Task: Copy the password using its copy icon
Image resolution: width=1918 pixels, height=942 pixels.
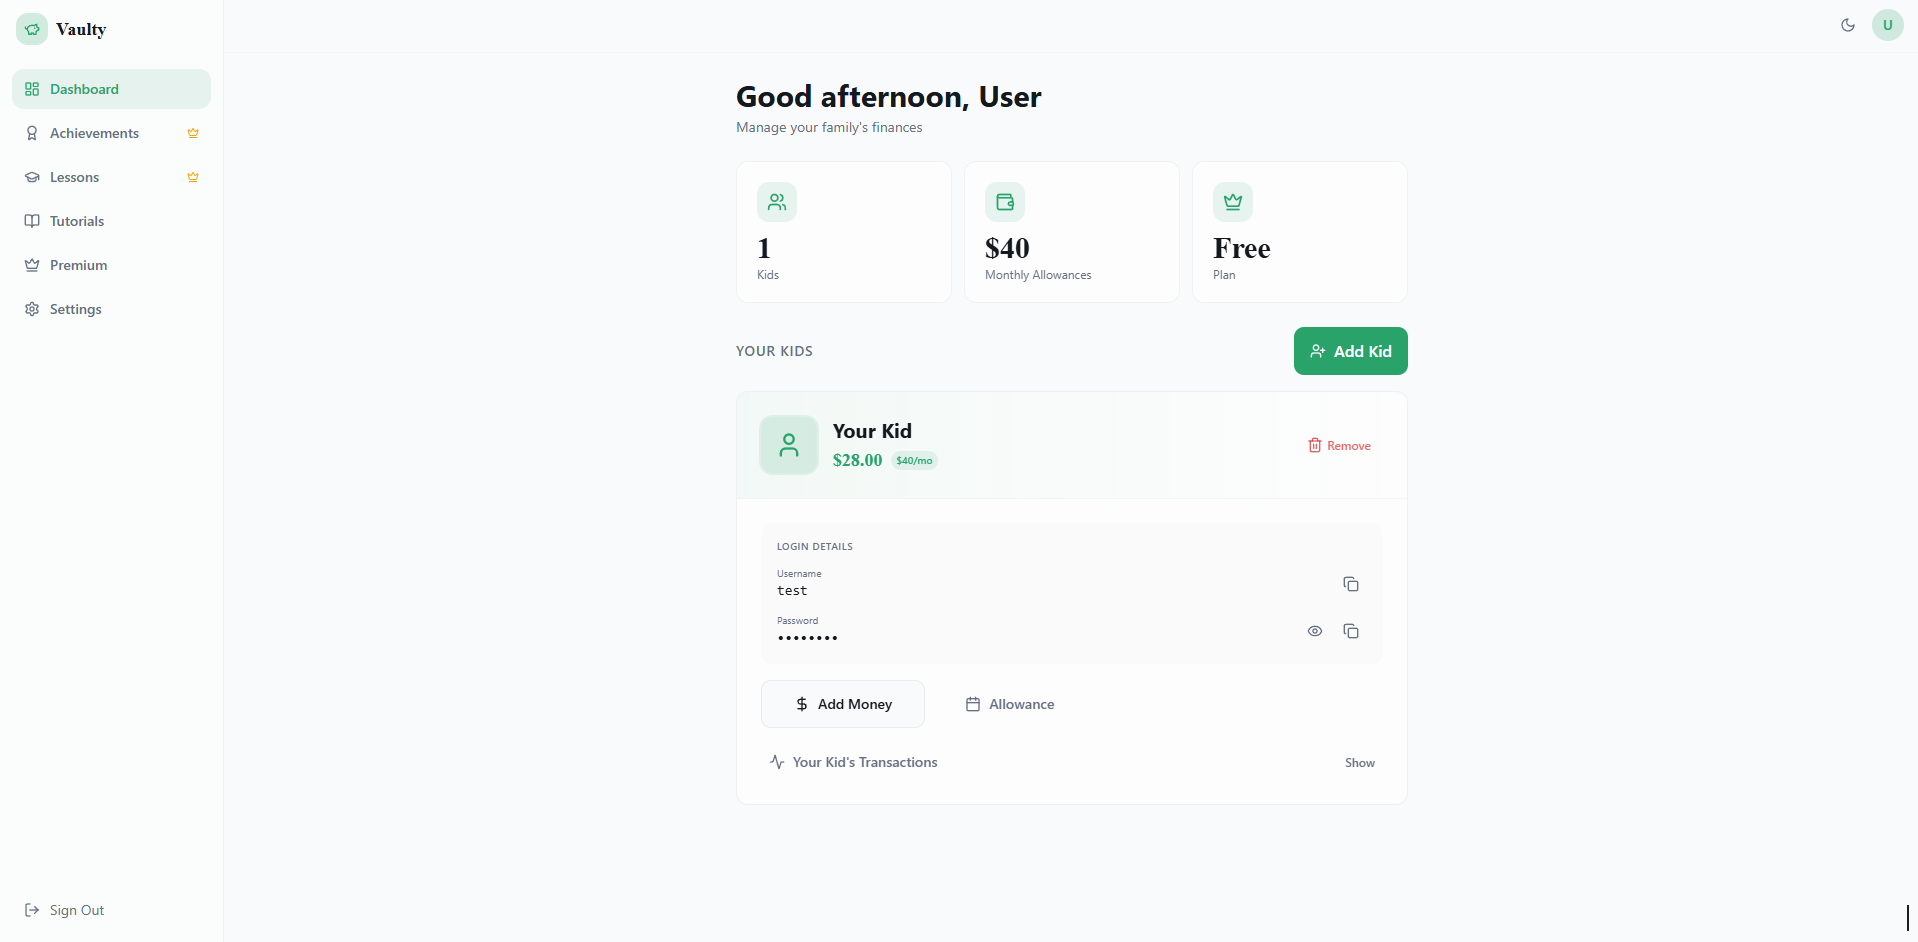Action: click(1350, 631)
